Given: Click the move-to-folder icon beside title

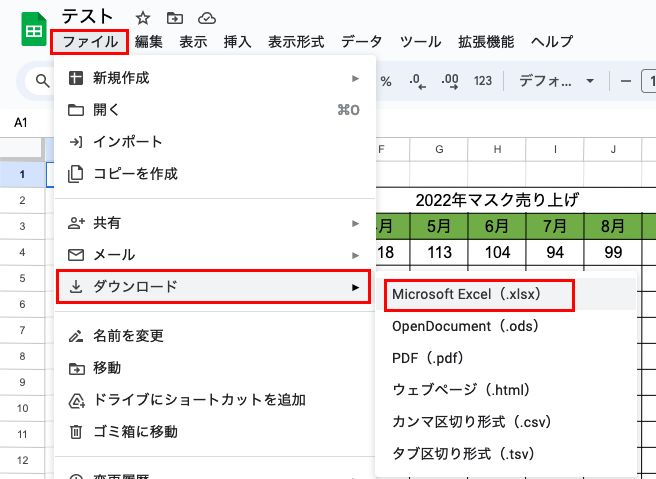Looking at the screenshot, I should (175, 18).
